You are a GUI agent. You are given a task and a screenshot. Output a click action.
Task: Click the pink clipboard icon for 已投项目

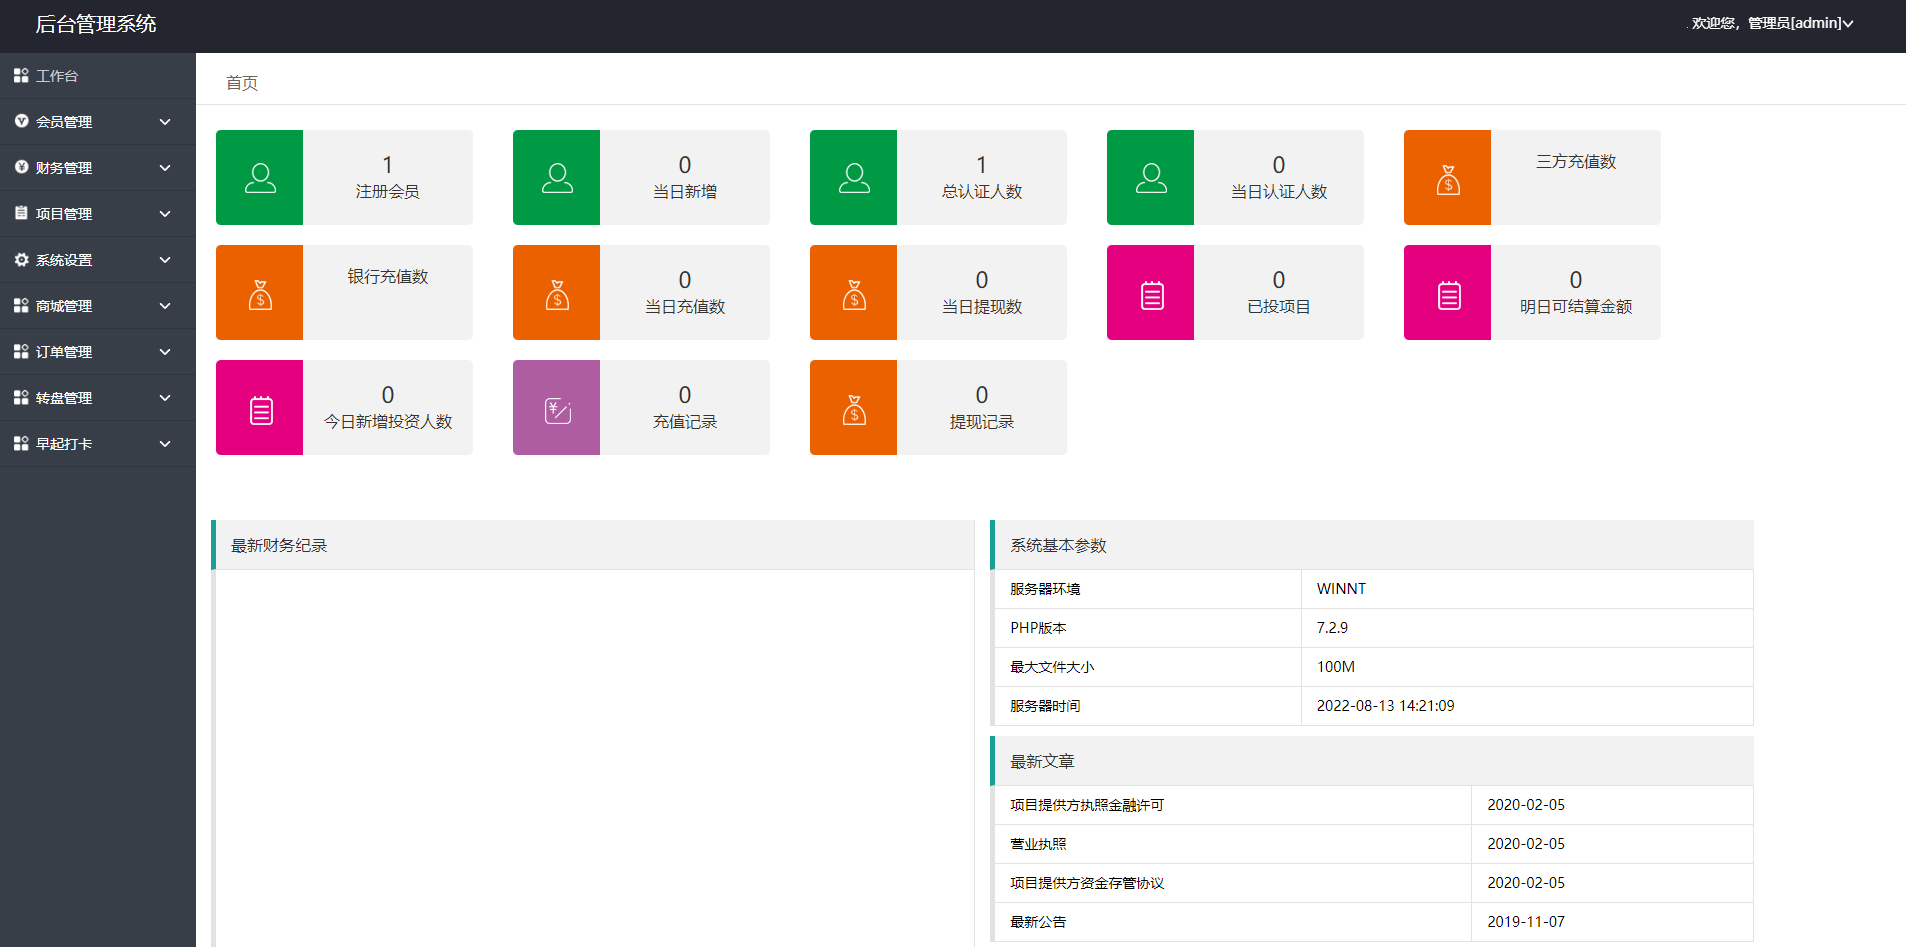1151,294
